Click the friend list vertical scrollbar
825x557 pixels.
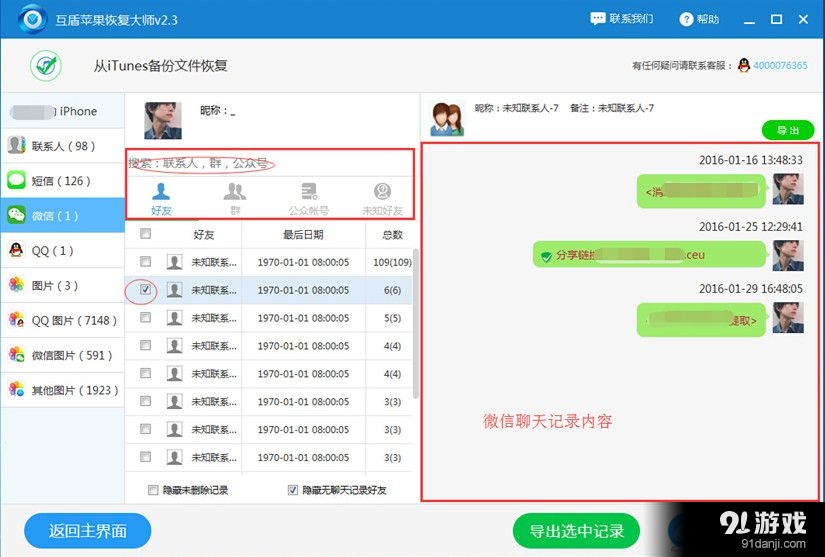[416, 323]
